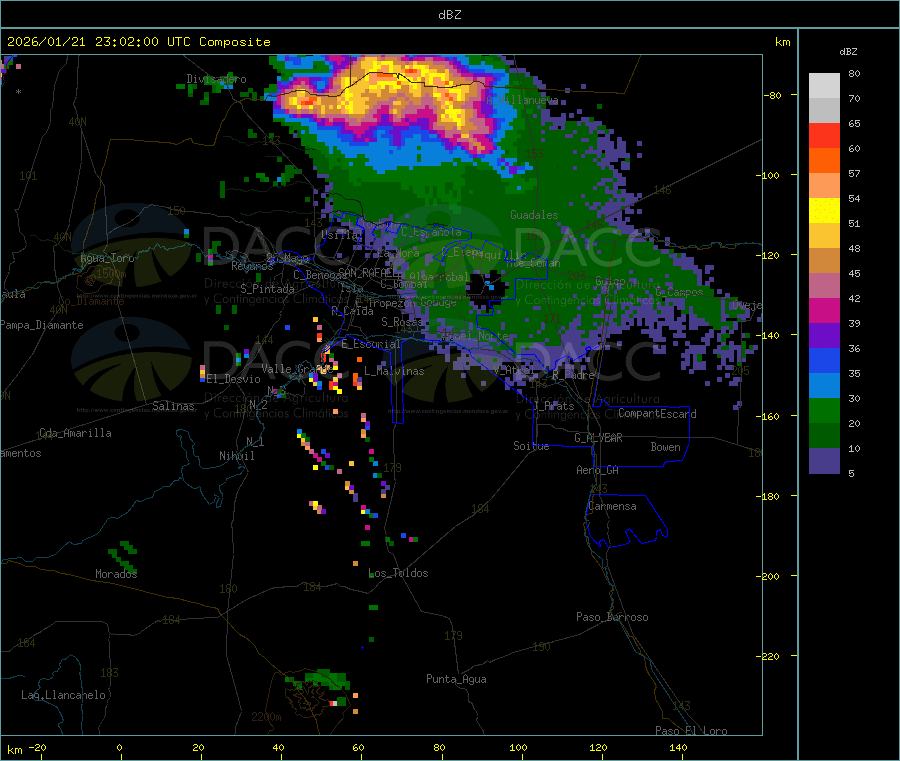Click the El_Desvio location label

point(234,379)
